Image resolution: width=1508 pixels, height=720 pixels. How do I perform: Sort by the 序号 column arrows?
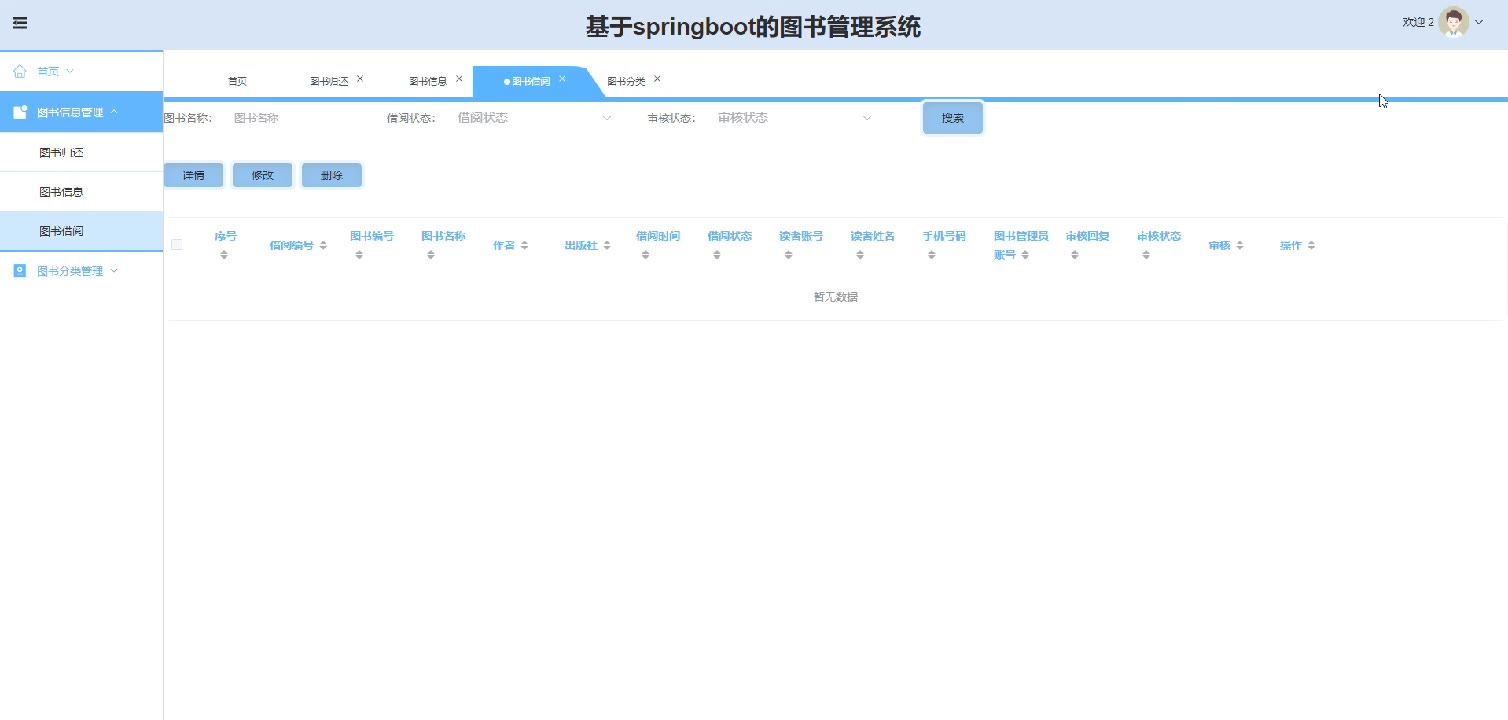pos(224,255)
